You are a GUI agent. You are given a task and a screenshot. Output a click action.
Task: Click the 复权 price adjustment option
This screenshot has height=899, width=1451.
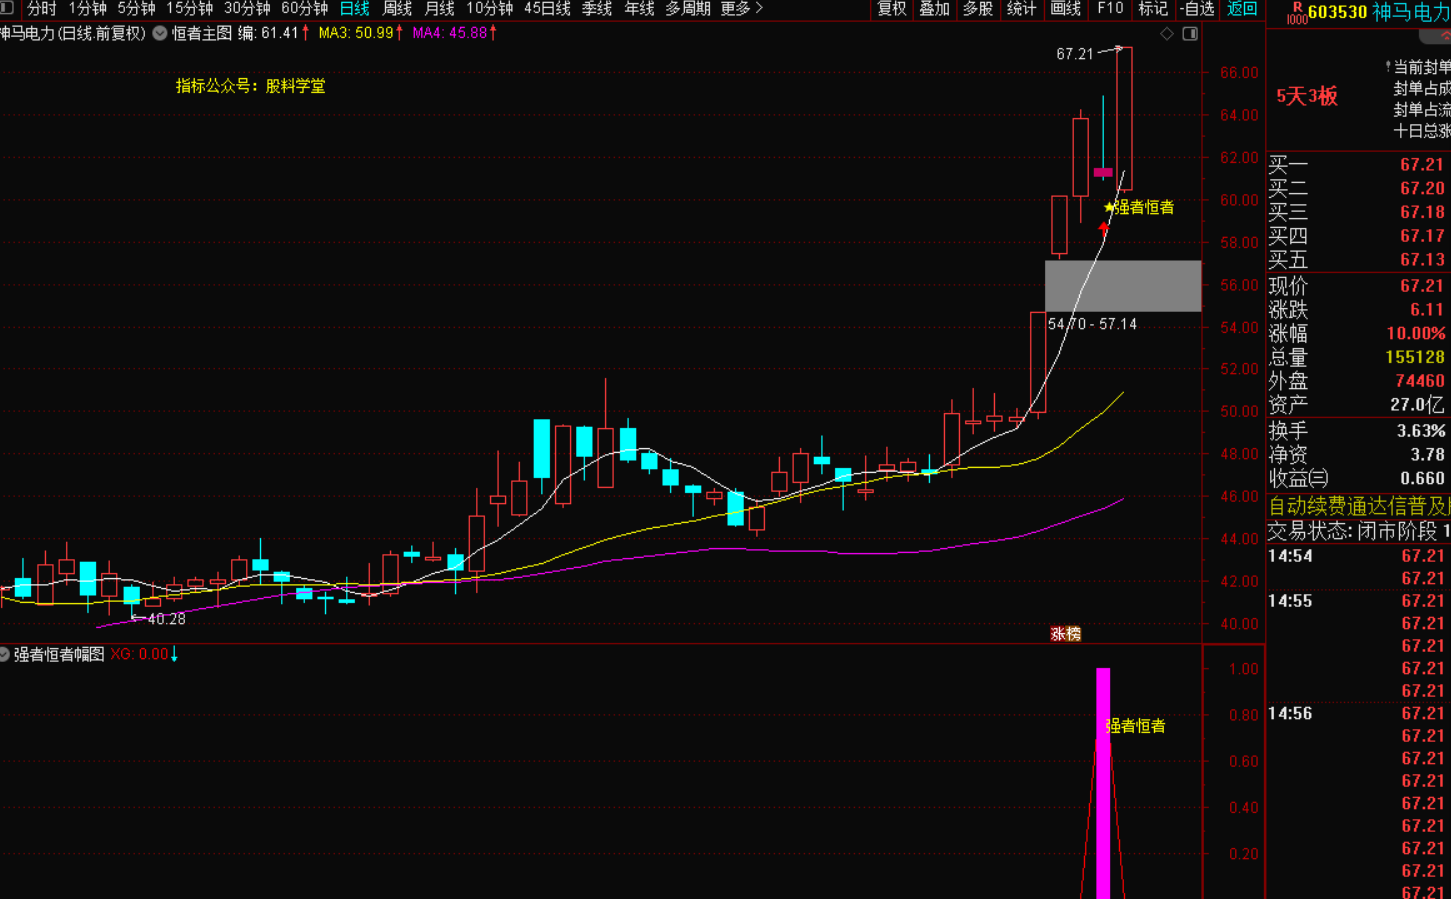point(891,9)
